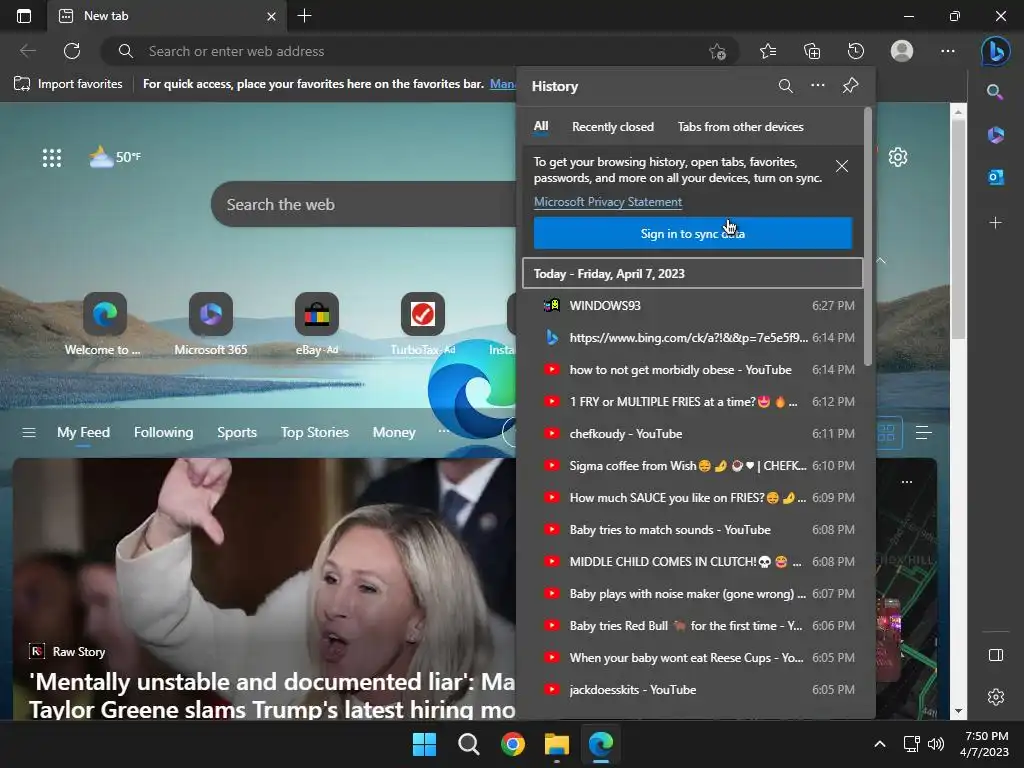Open File Explorer from taskbar
Image resolution: width=1024 pixels, height=768 pixels.
click(557, 744)
